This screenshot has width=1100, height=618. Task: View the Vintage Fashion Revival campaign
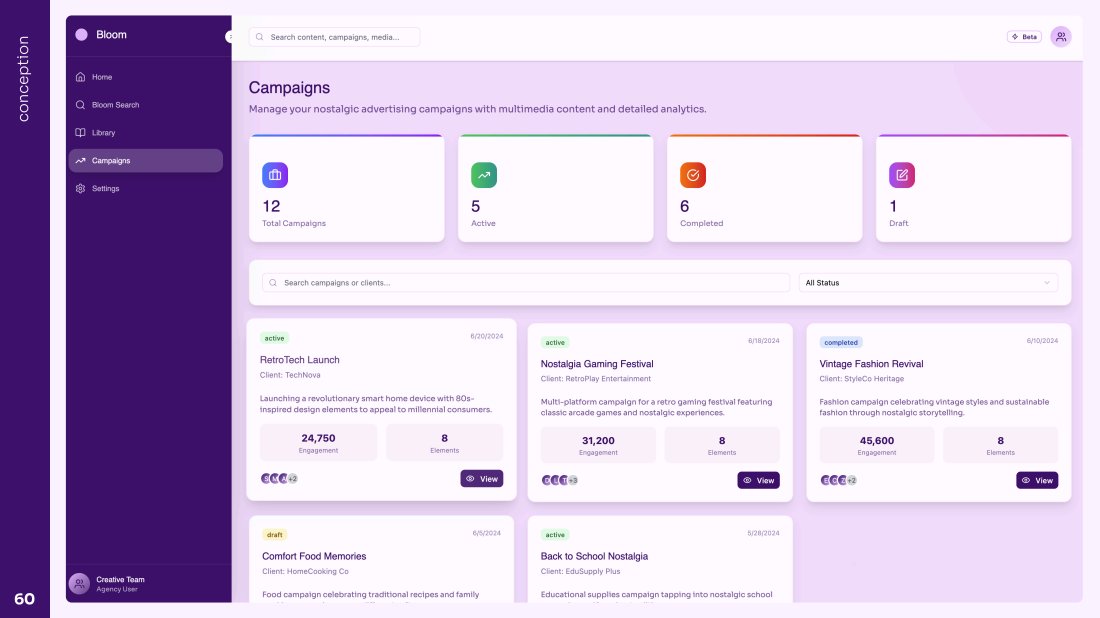tap(1037, 481)
